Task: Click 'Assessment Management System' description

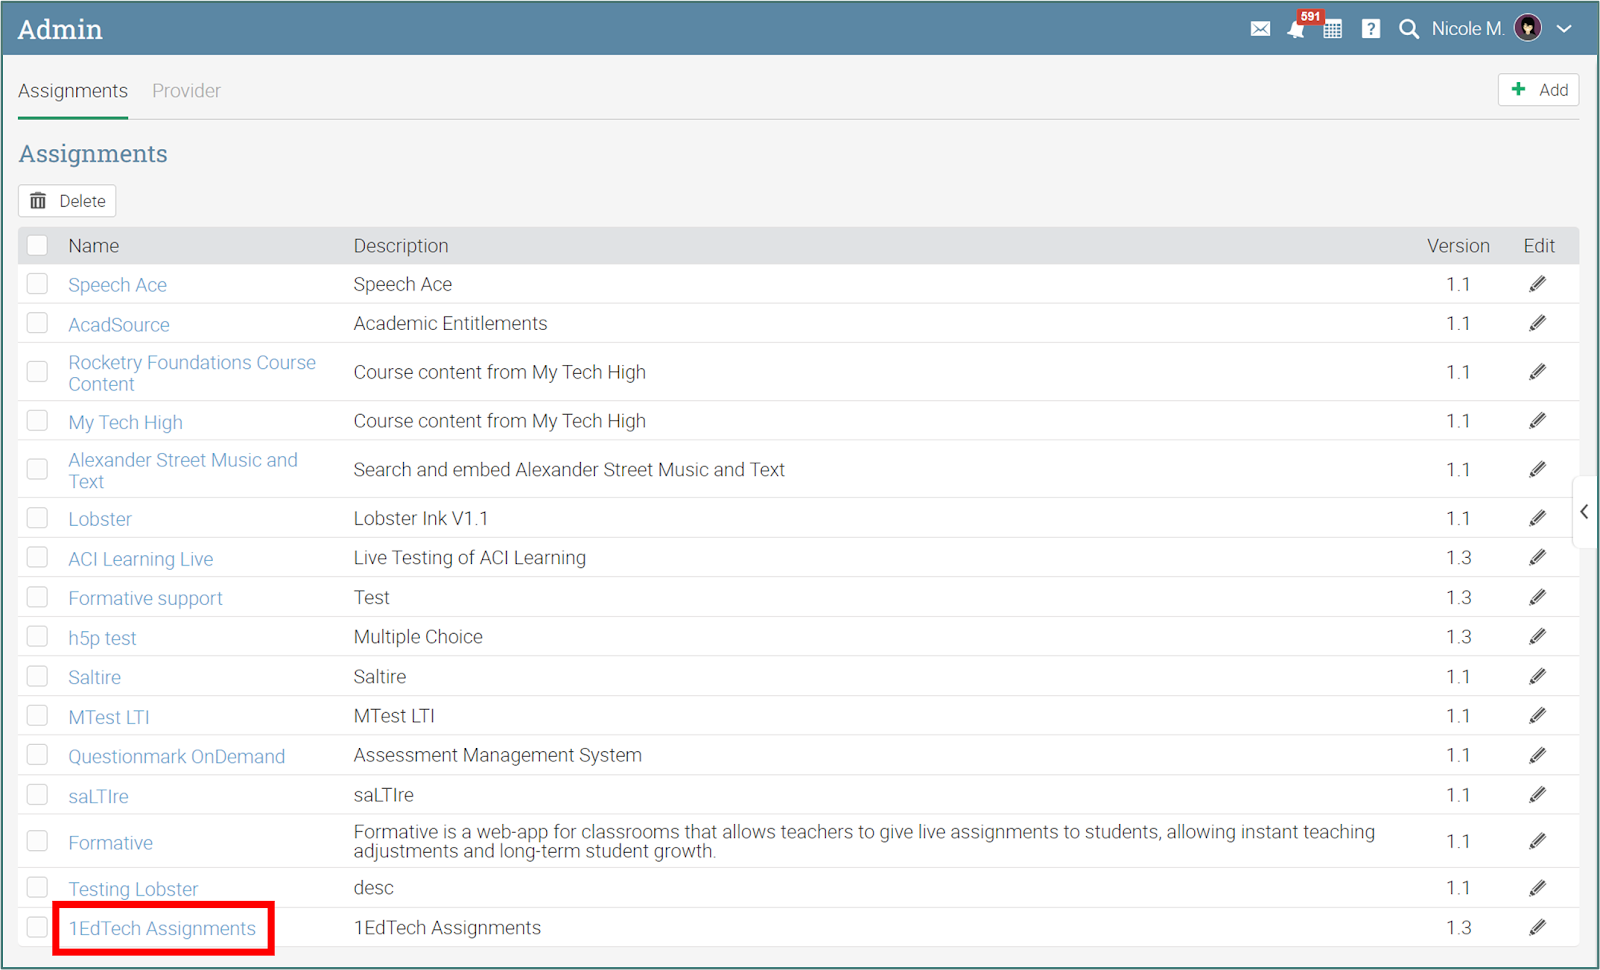Action: pos(498,755)
